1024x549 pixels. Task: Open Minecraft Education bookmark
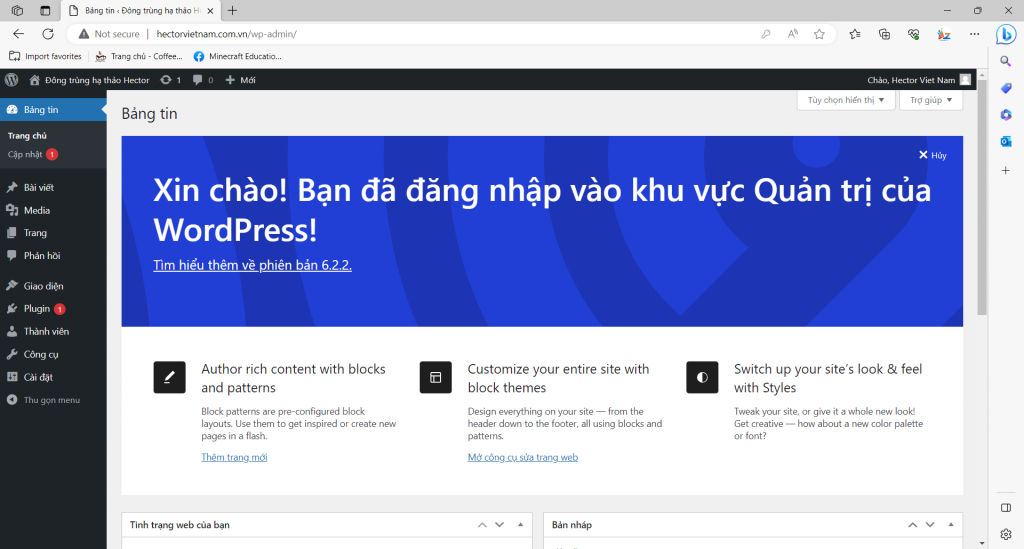[237, 56]
